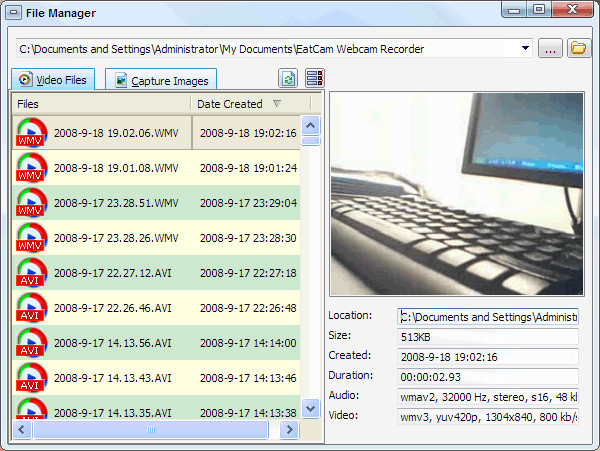
Task: Select file name 2008-9-18 19.01.08.WMV
Action: pyautogui.click(x=116, y=168)
